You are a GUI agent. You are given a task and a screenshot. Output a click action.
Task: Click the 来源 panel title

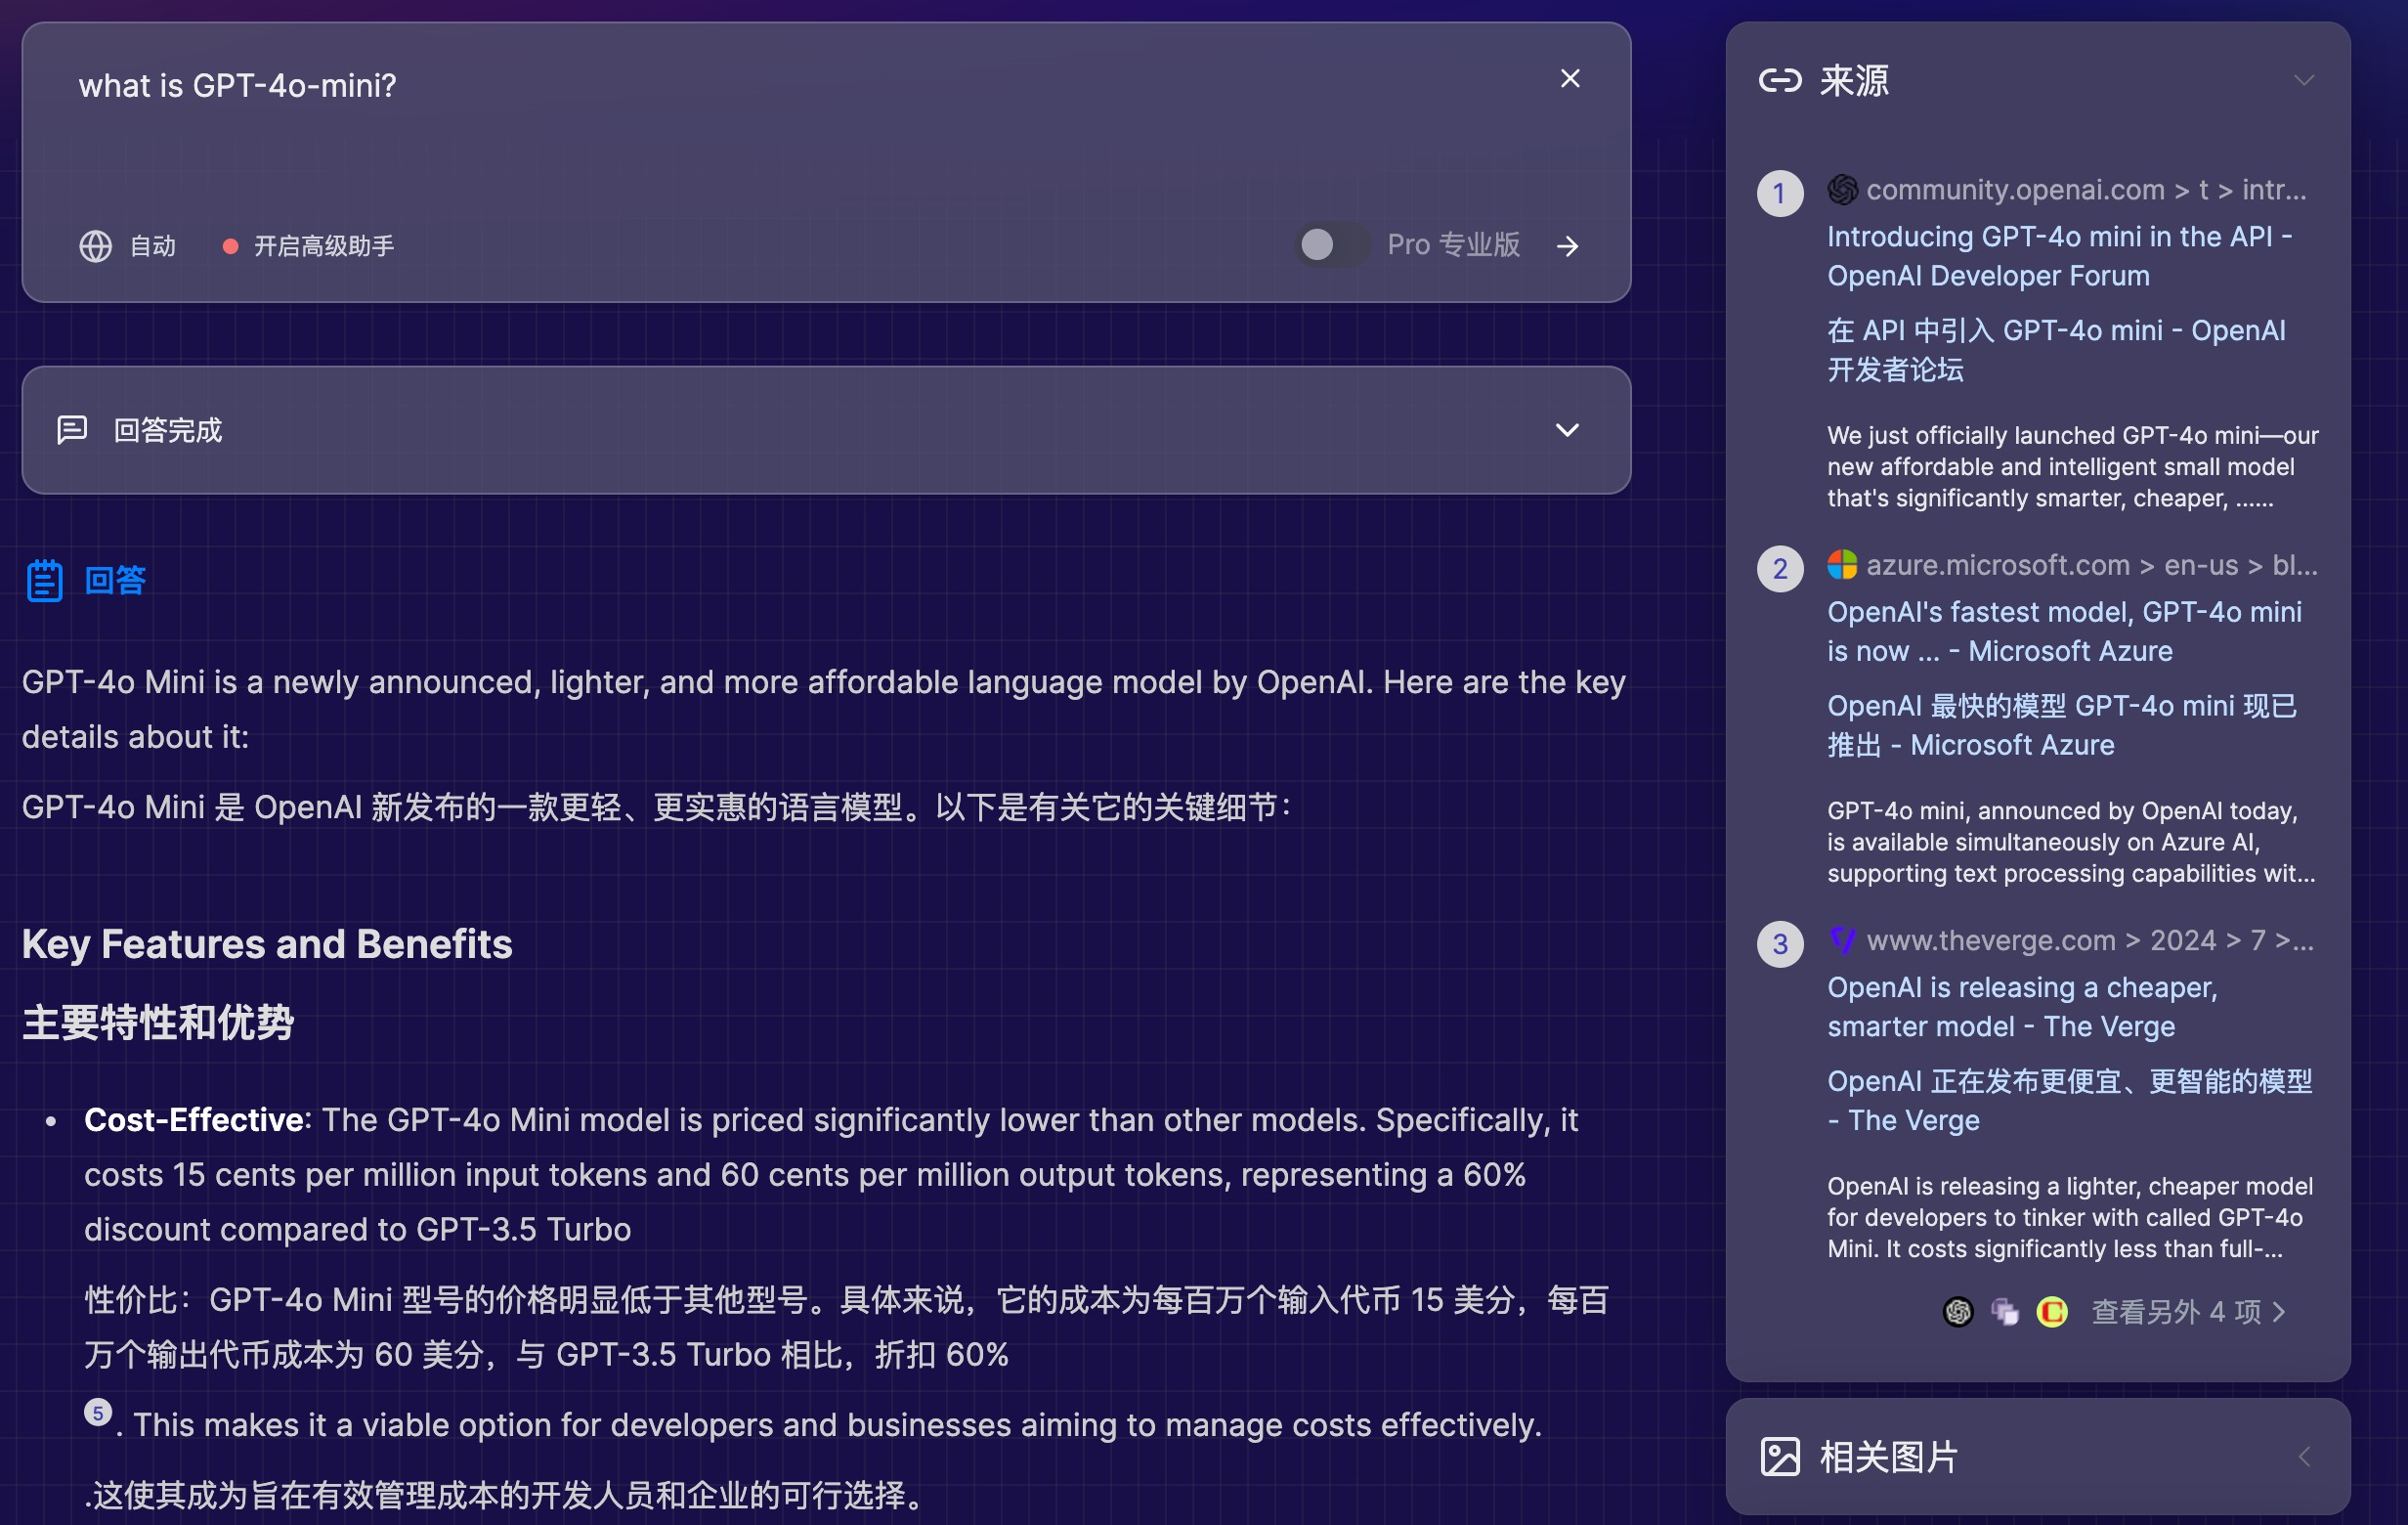(x=1854, y=80)
